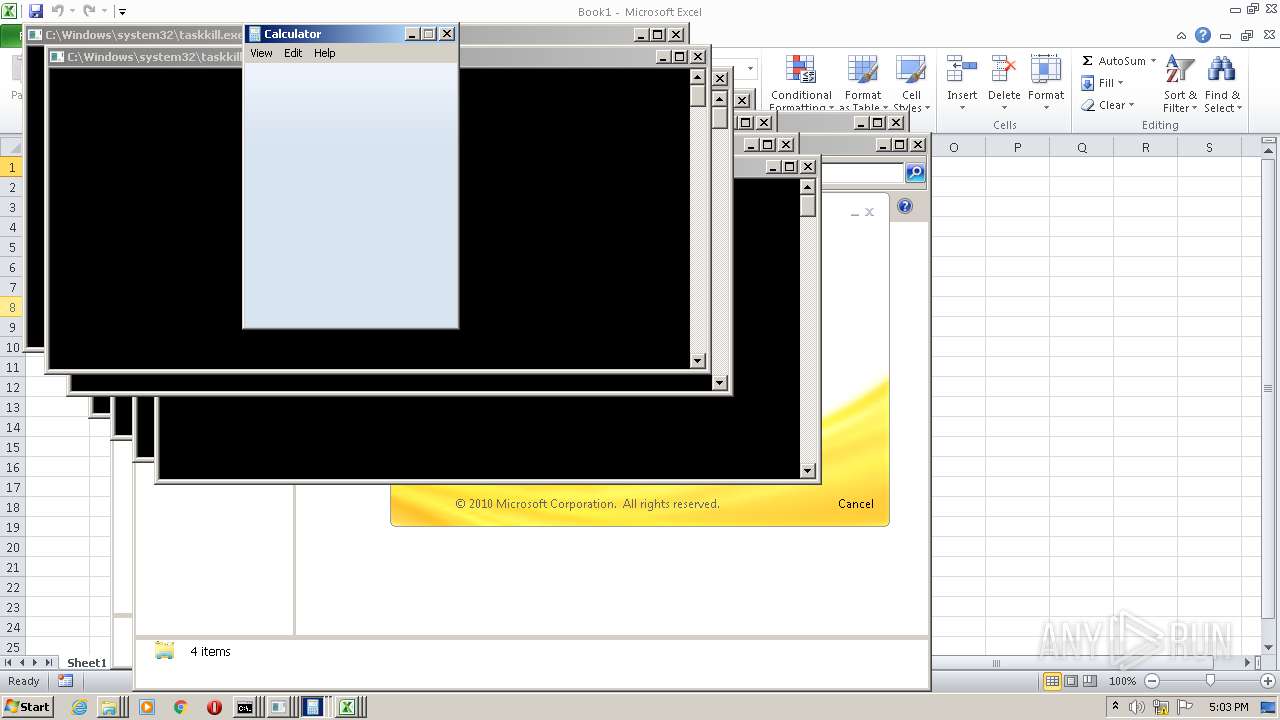Open Opera from taskbar

tap(214, 707)
